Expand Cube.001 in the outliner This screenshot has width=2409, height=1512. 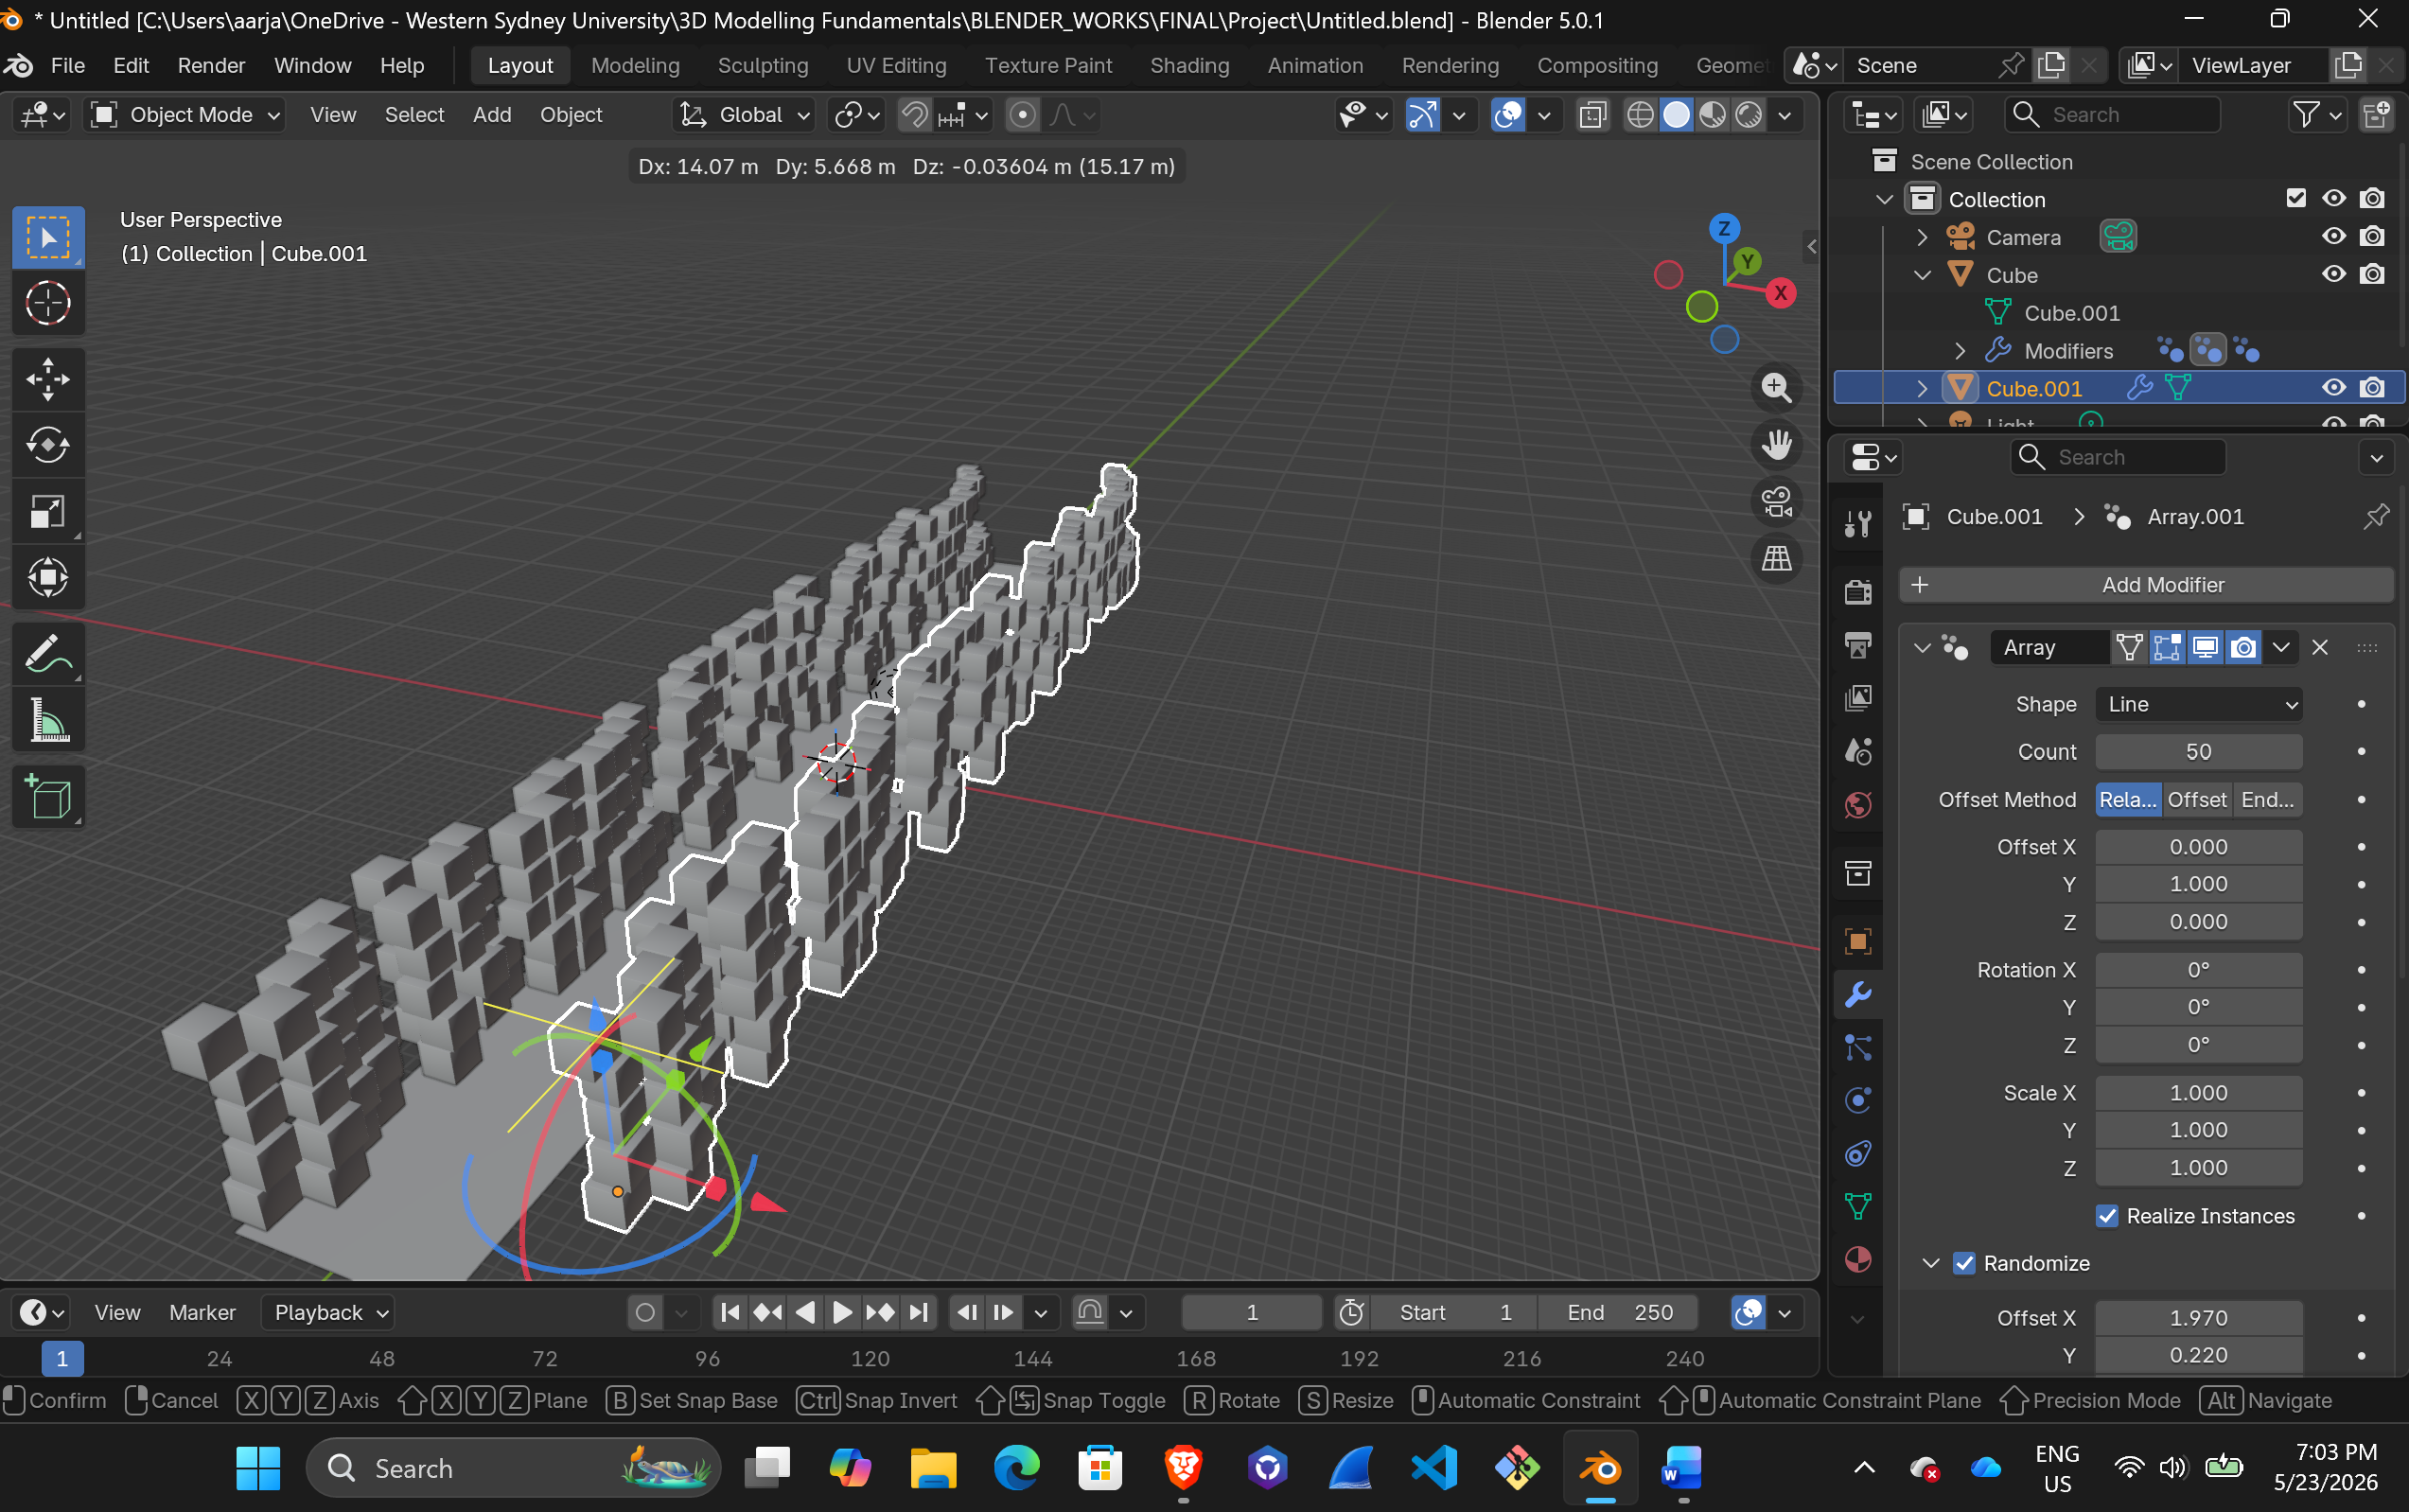coord(1921,388)
